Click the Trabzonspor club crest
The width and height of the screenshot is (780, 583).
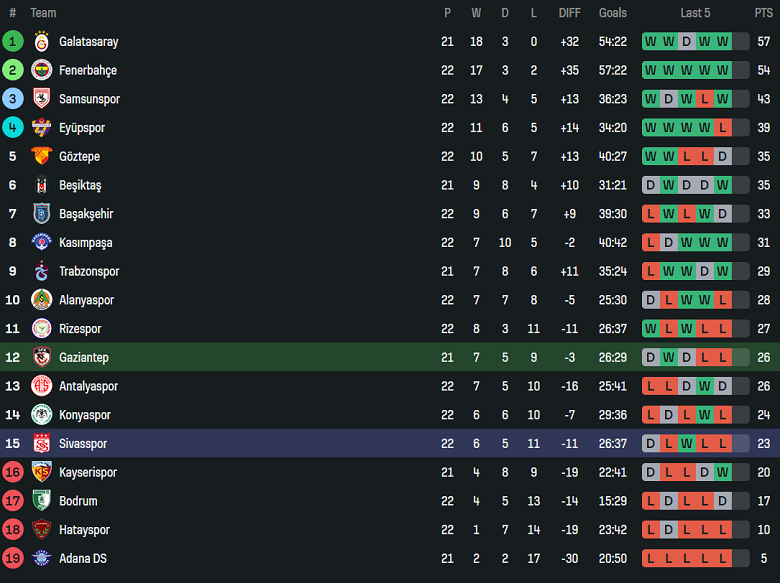pos(41,271)
